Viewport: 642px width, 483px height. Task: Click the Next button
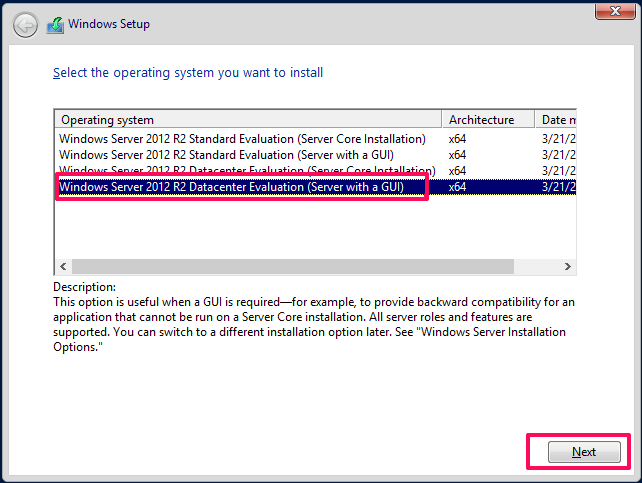click(584, 452)
